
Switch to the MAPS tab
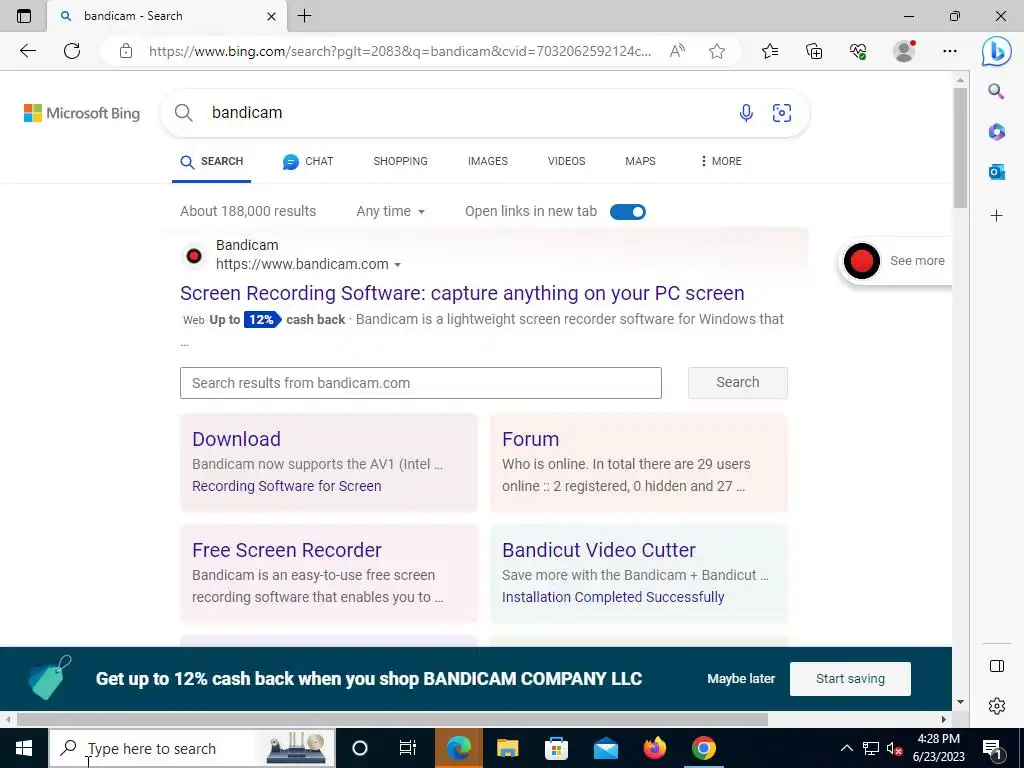pyautogui.click(x=640, y=161)
